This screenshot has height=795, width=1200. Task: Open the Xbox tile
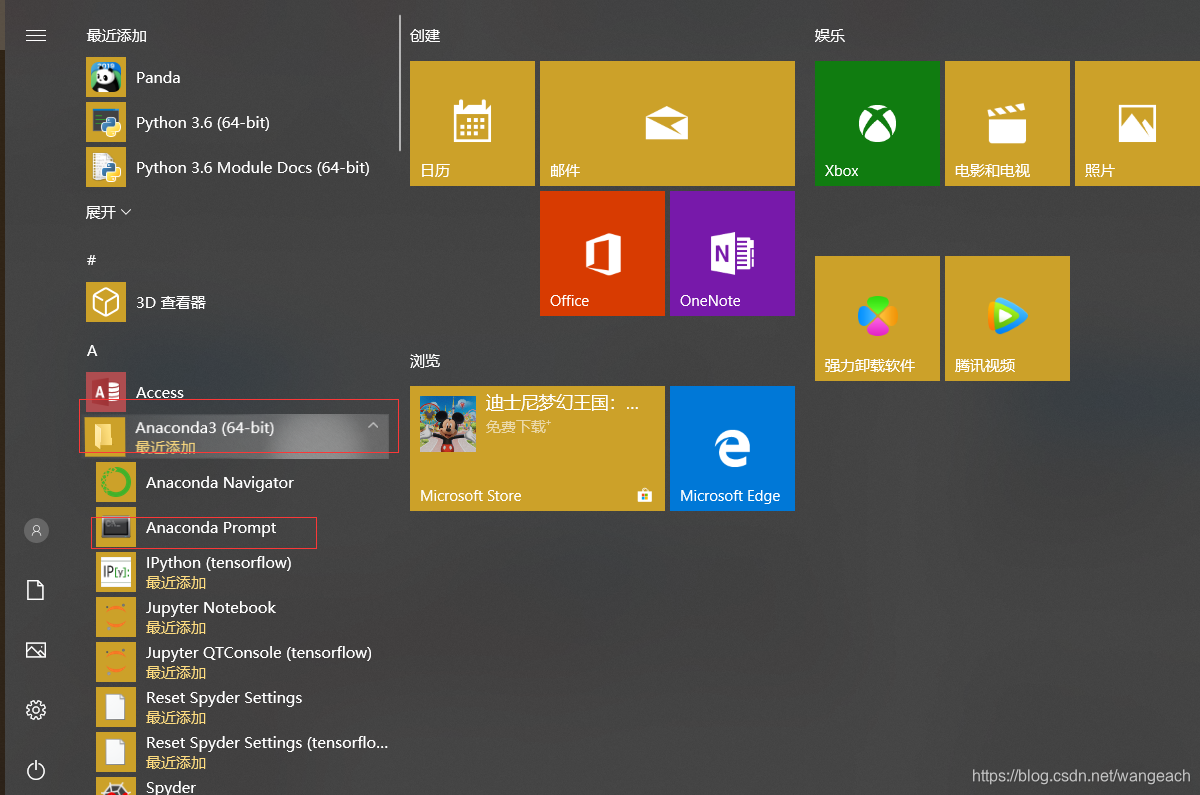tap(877, 123)
